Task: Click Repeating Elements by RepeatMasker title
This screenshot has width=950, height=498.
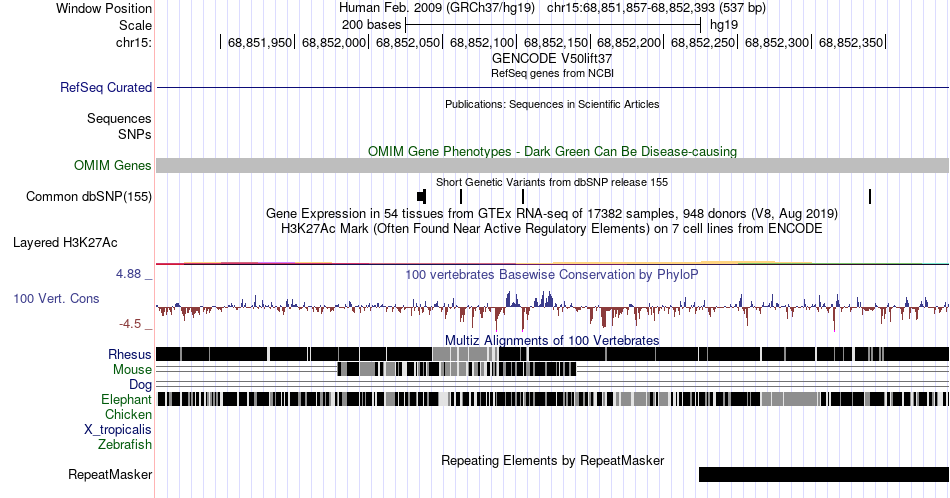Action: [552, 460]
